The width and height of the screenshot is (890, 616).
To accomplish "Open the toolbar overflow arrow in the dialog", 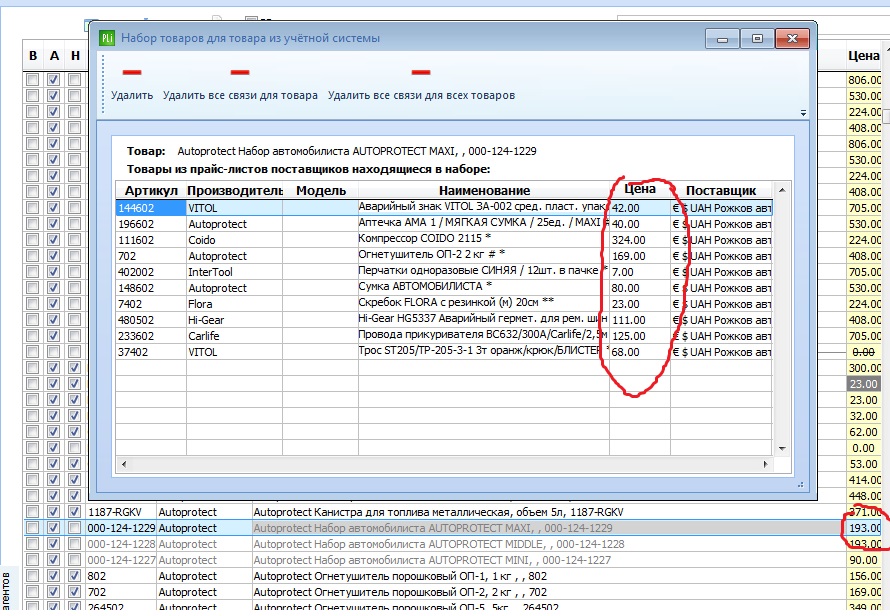I will click(x=803, y=113).
